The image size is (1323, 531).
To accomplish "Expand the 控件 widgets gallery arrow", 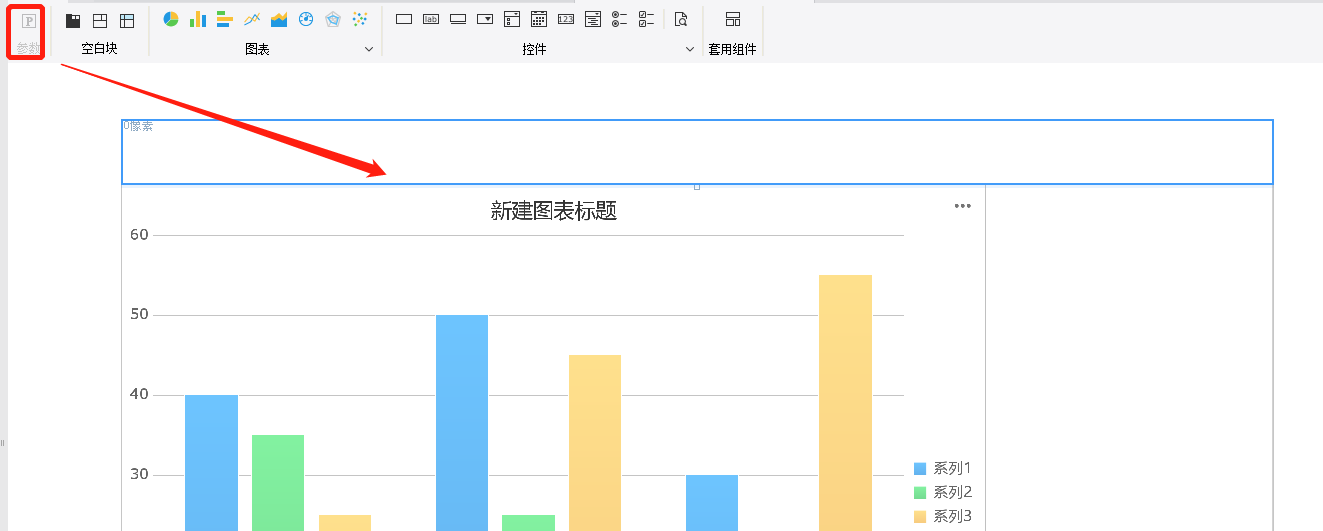I will pos(689,49).
